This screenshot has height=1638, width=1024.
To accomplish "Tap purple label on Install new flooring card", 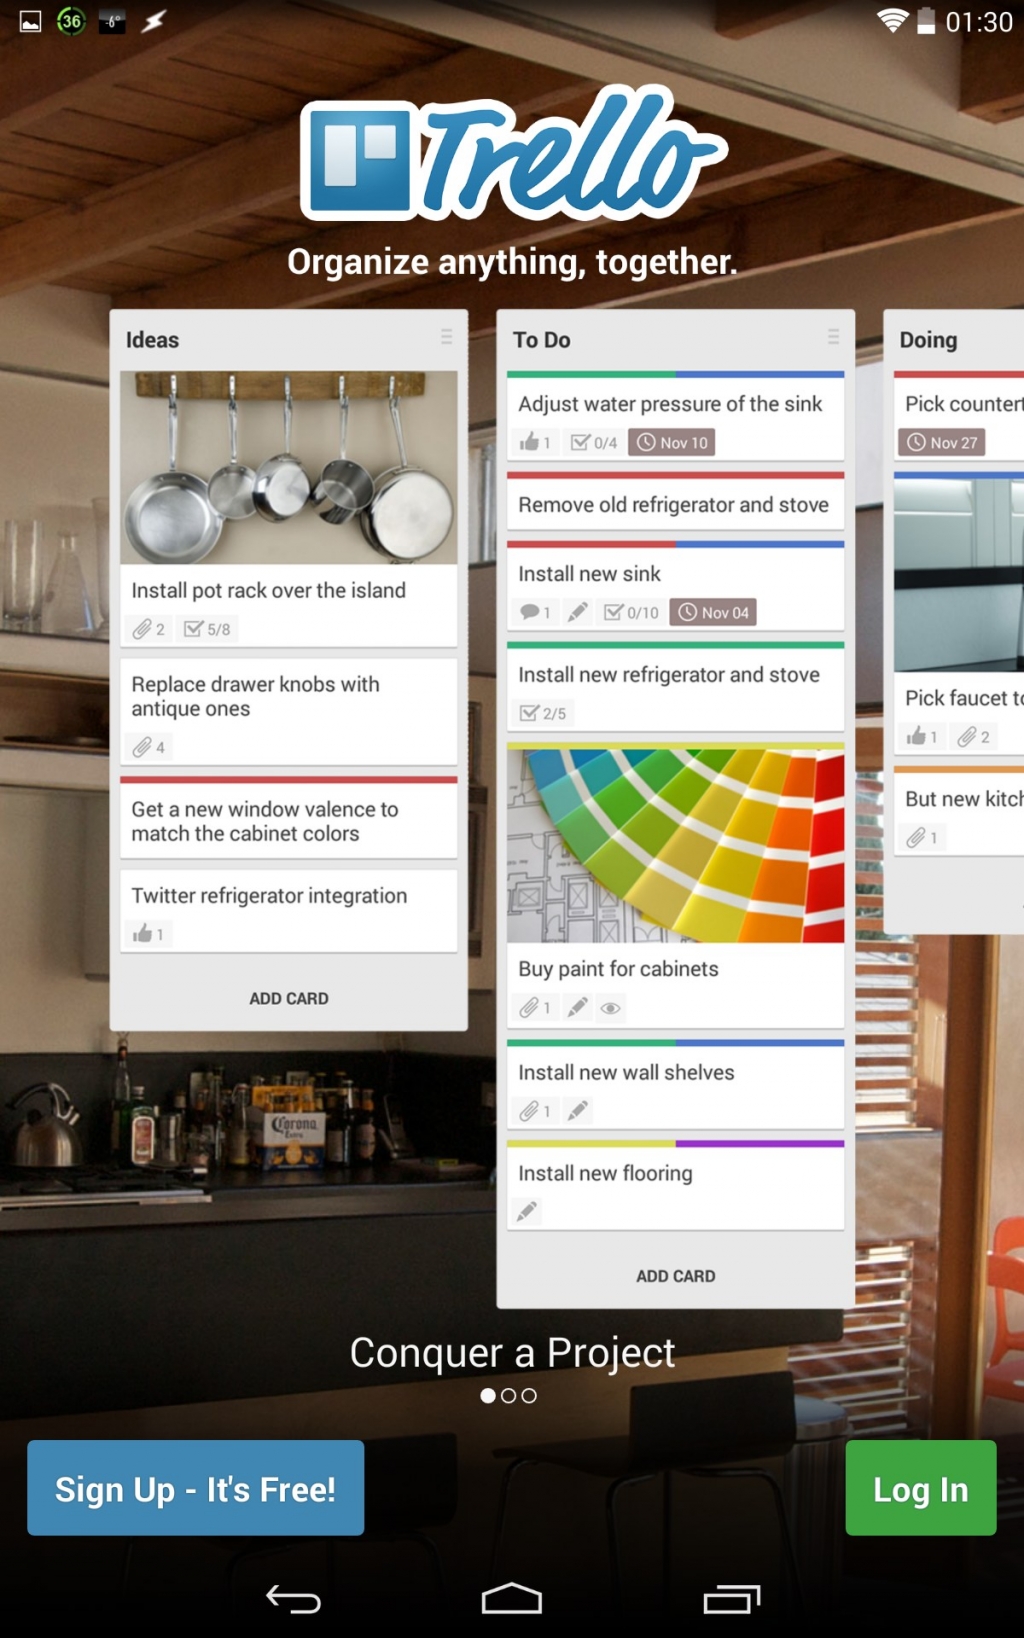I will [760, 1143].
